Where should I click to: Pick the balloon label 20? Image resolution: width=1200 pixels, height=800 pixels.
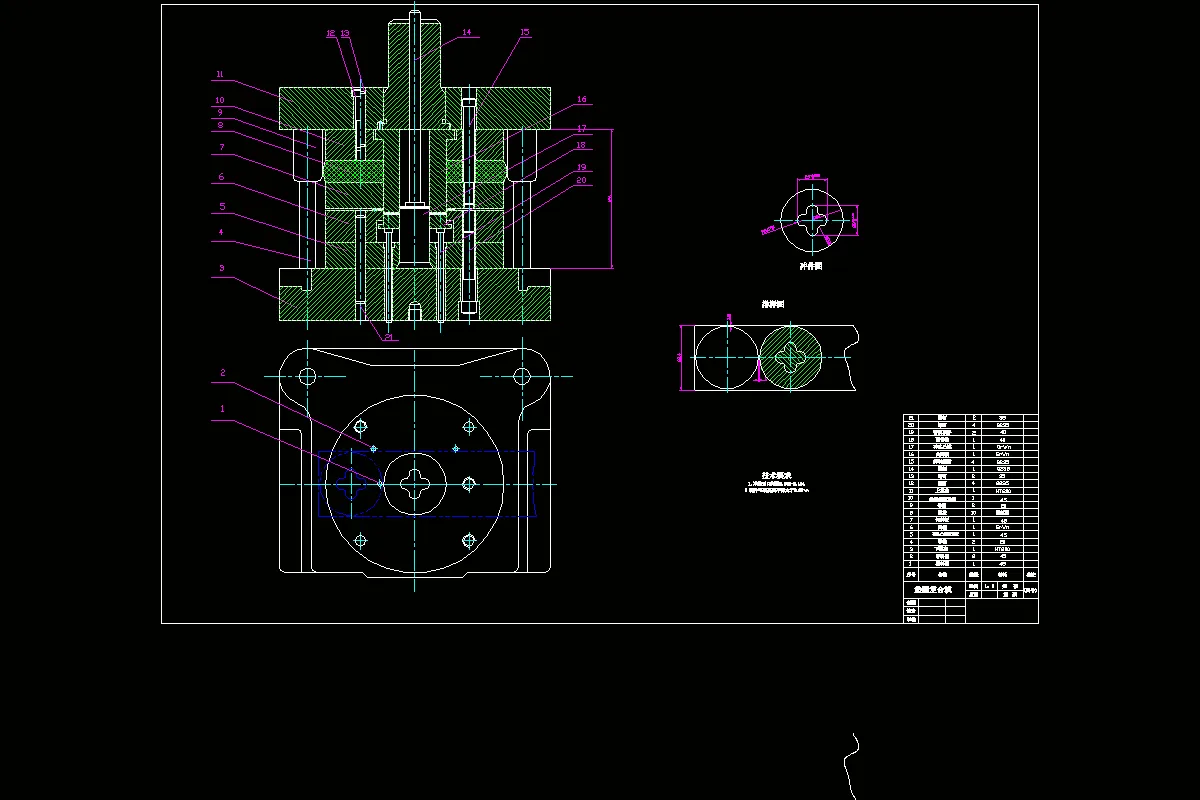point(581,180)
